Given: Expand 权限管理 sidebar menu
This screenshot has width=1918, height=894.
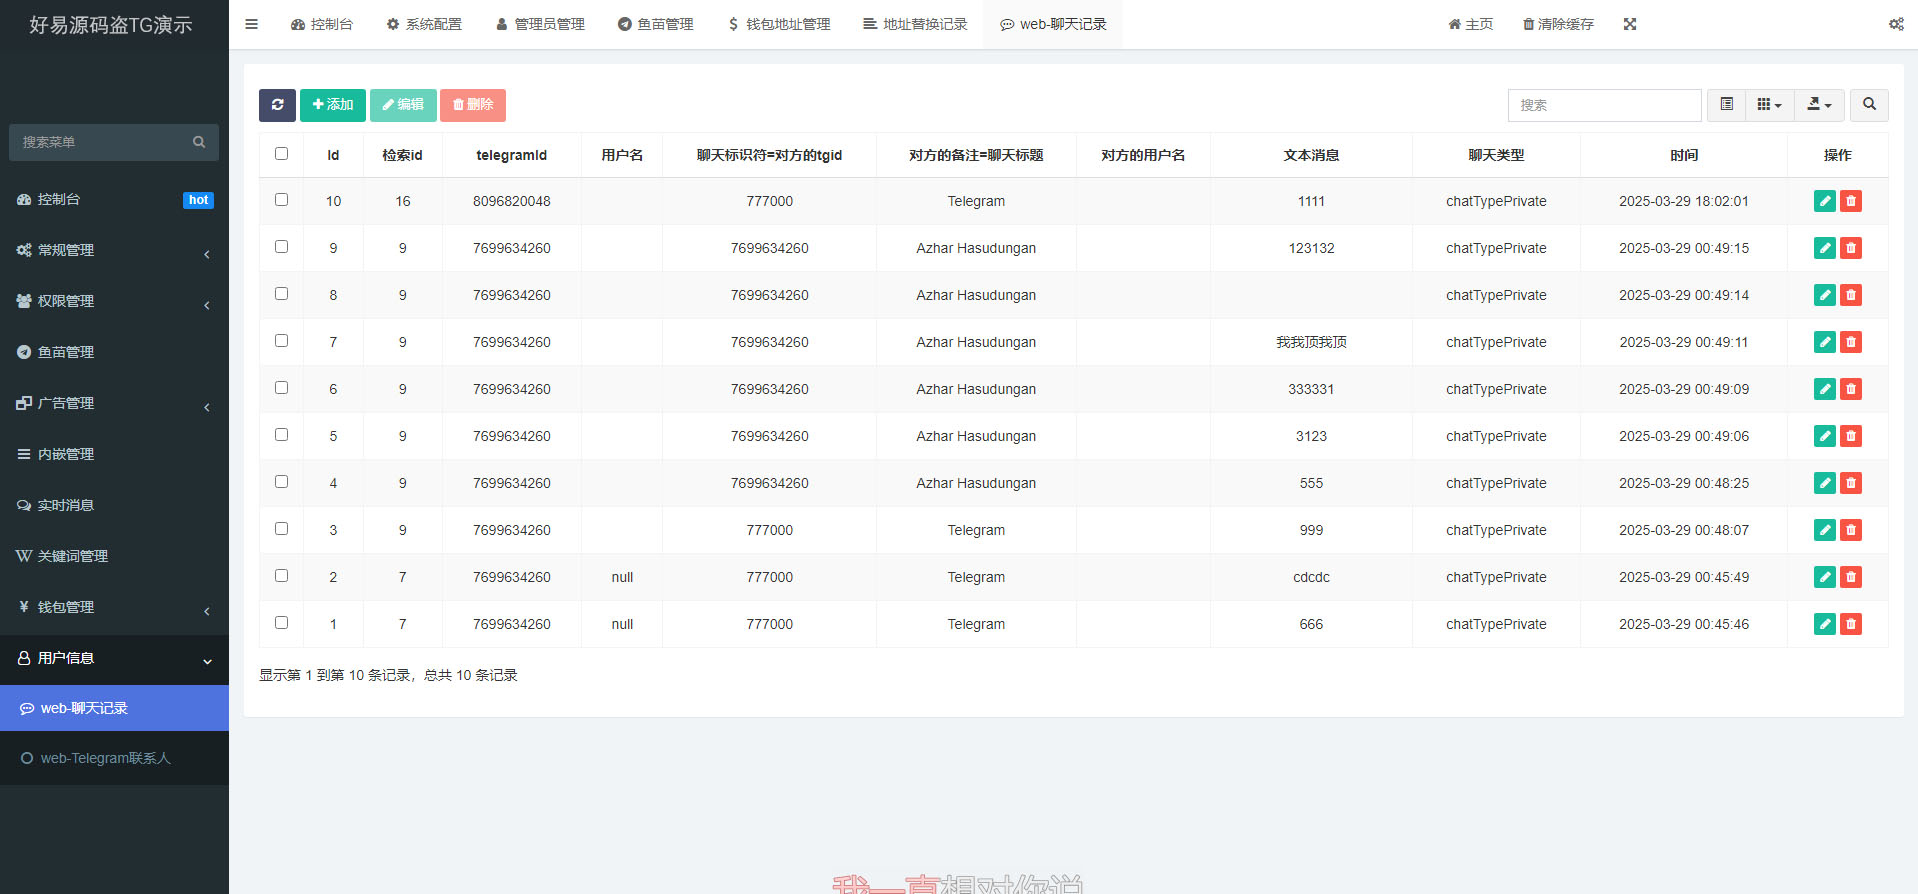Looking at the screenshot, I should click(x=114, y=301).
